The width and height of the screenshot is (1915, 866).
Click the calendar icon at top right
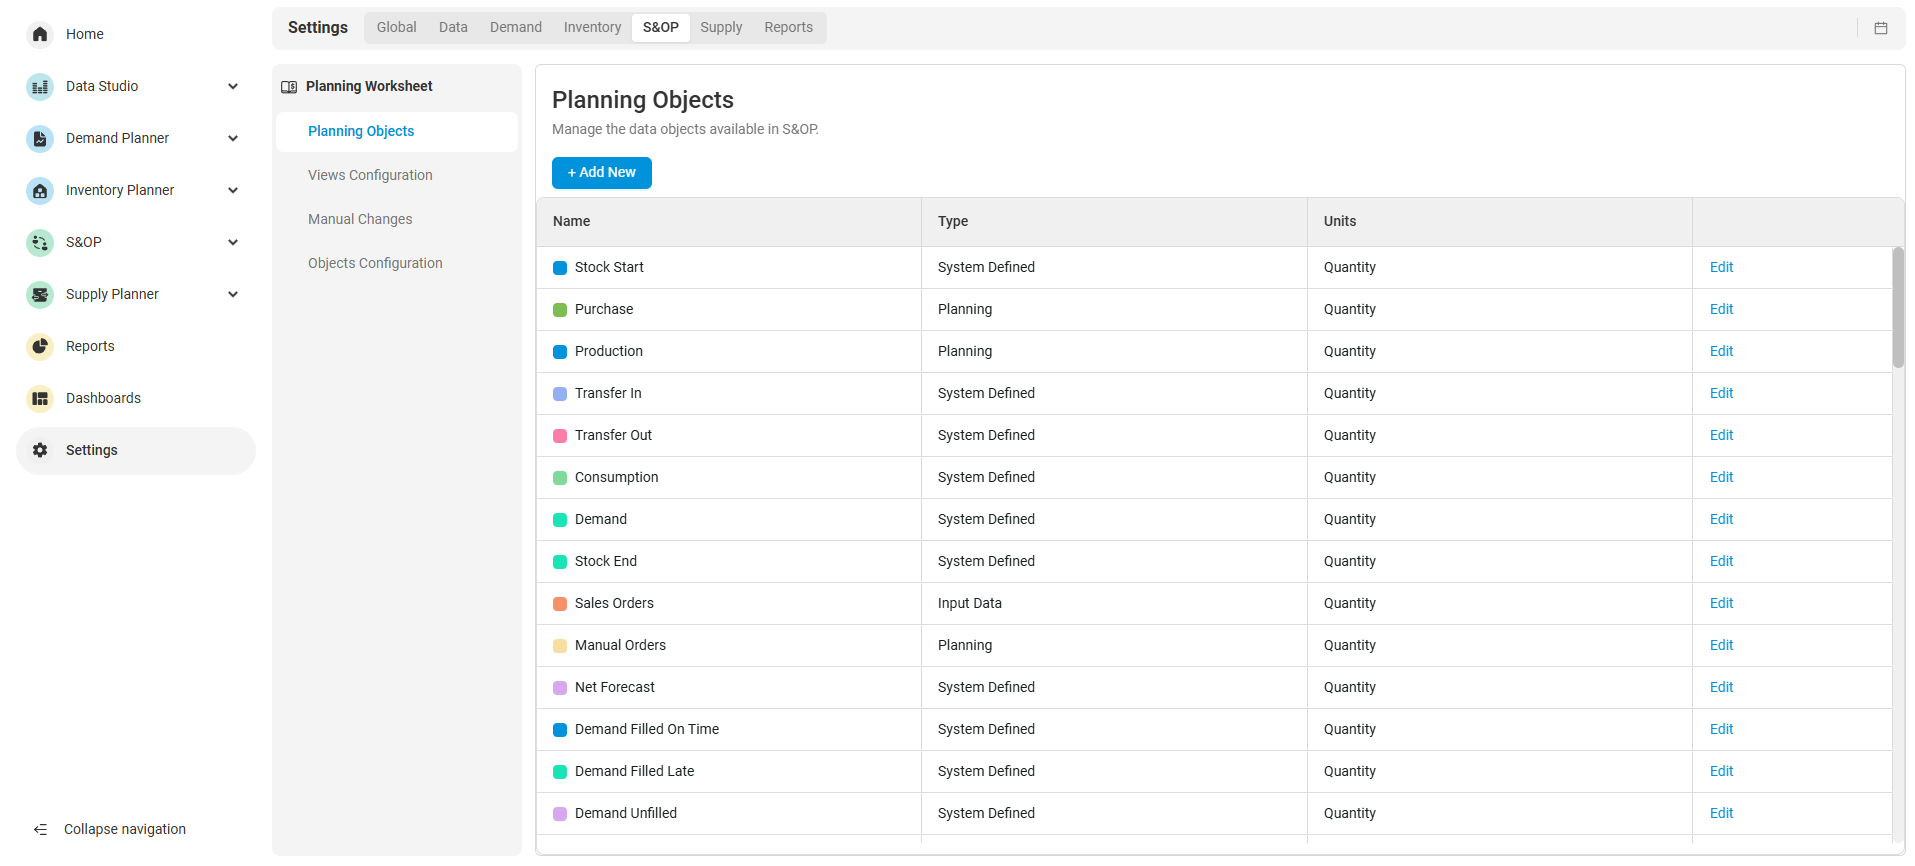(1880, 28)
